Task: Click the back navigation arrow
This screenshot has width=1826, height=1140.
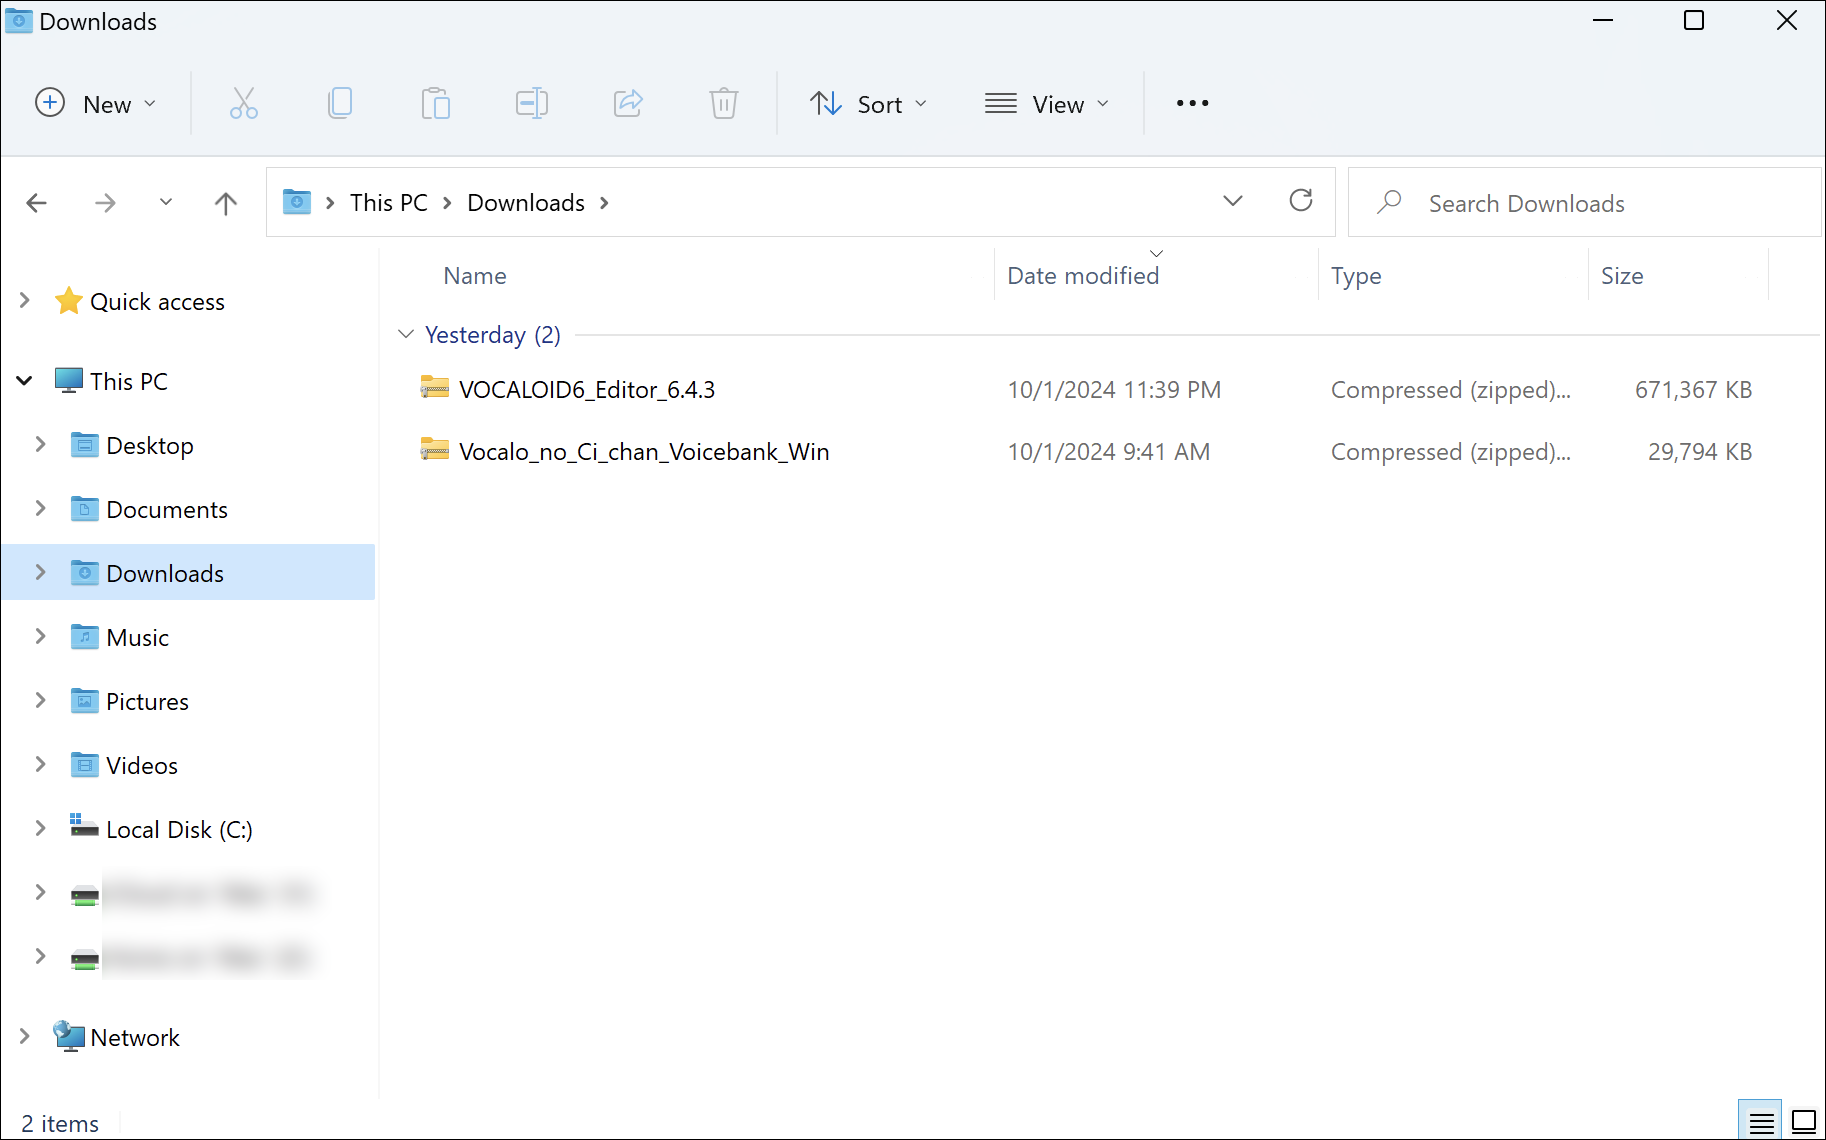Action: point(37,202)
